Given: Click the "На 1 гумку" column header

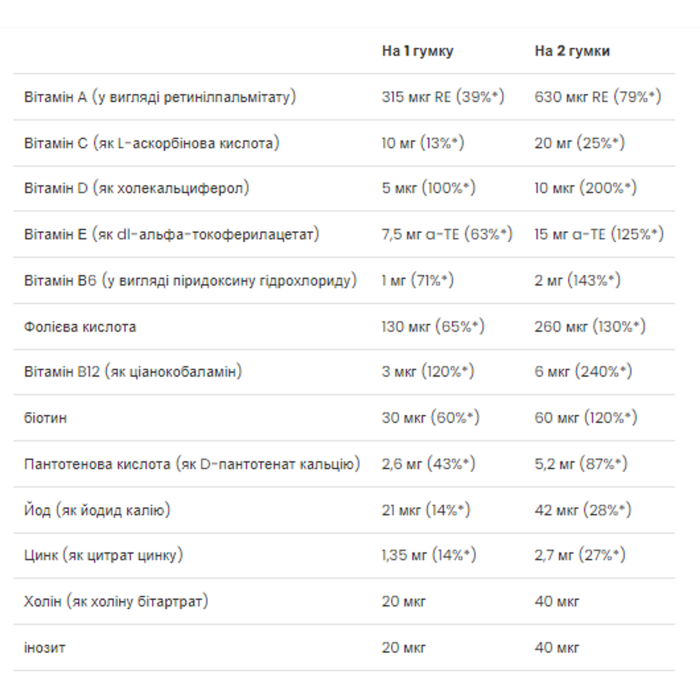Looking at the screenshot, I should (417, 51).
